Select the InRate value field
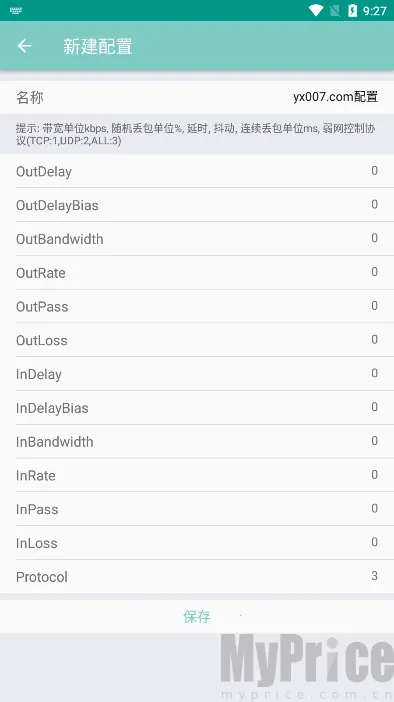 (x=374, y=475)
